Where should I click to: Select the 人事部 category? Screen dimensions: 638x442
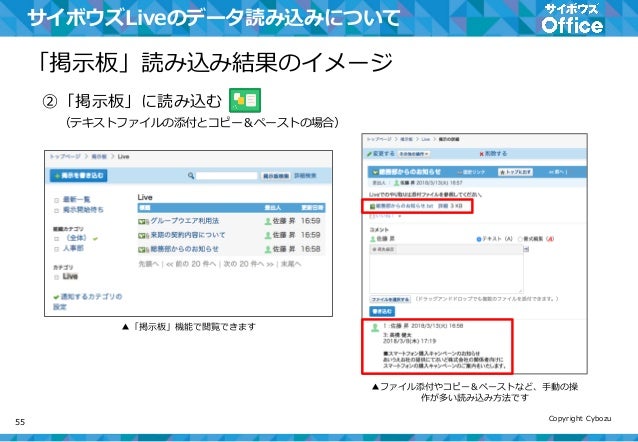(73, 249)
